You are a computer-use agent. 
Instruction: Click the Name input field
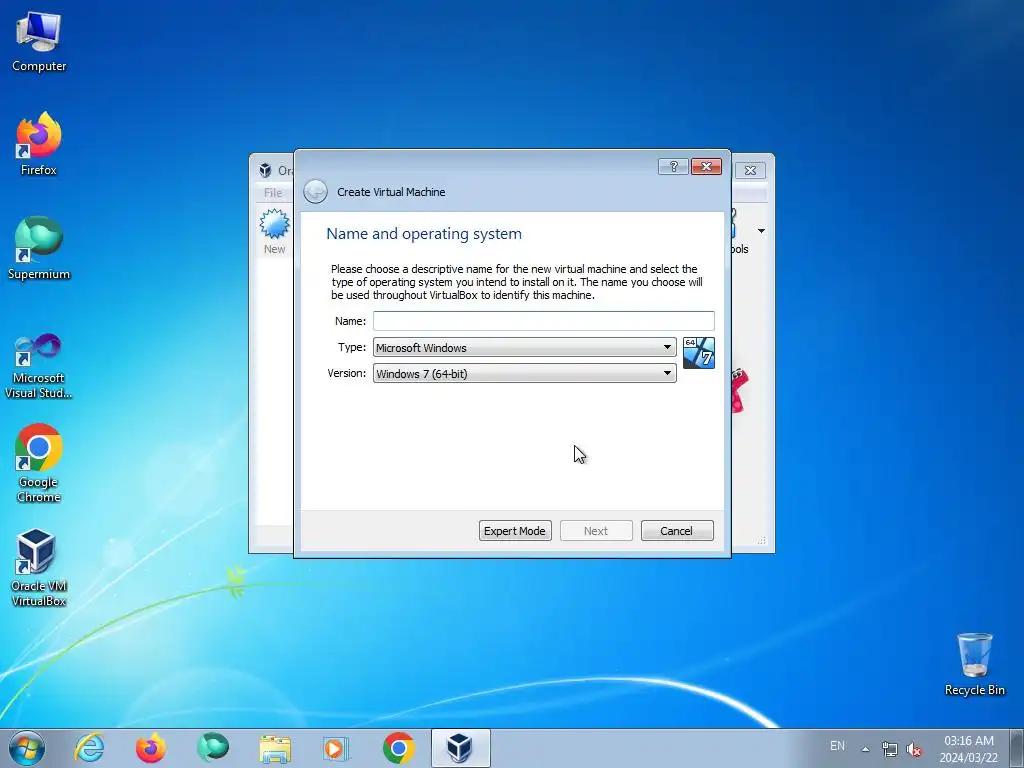click(543, 321)
